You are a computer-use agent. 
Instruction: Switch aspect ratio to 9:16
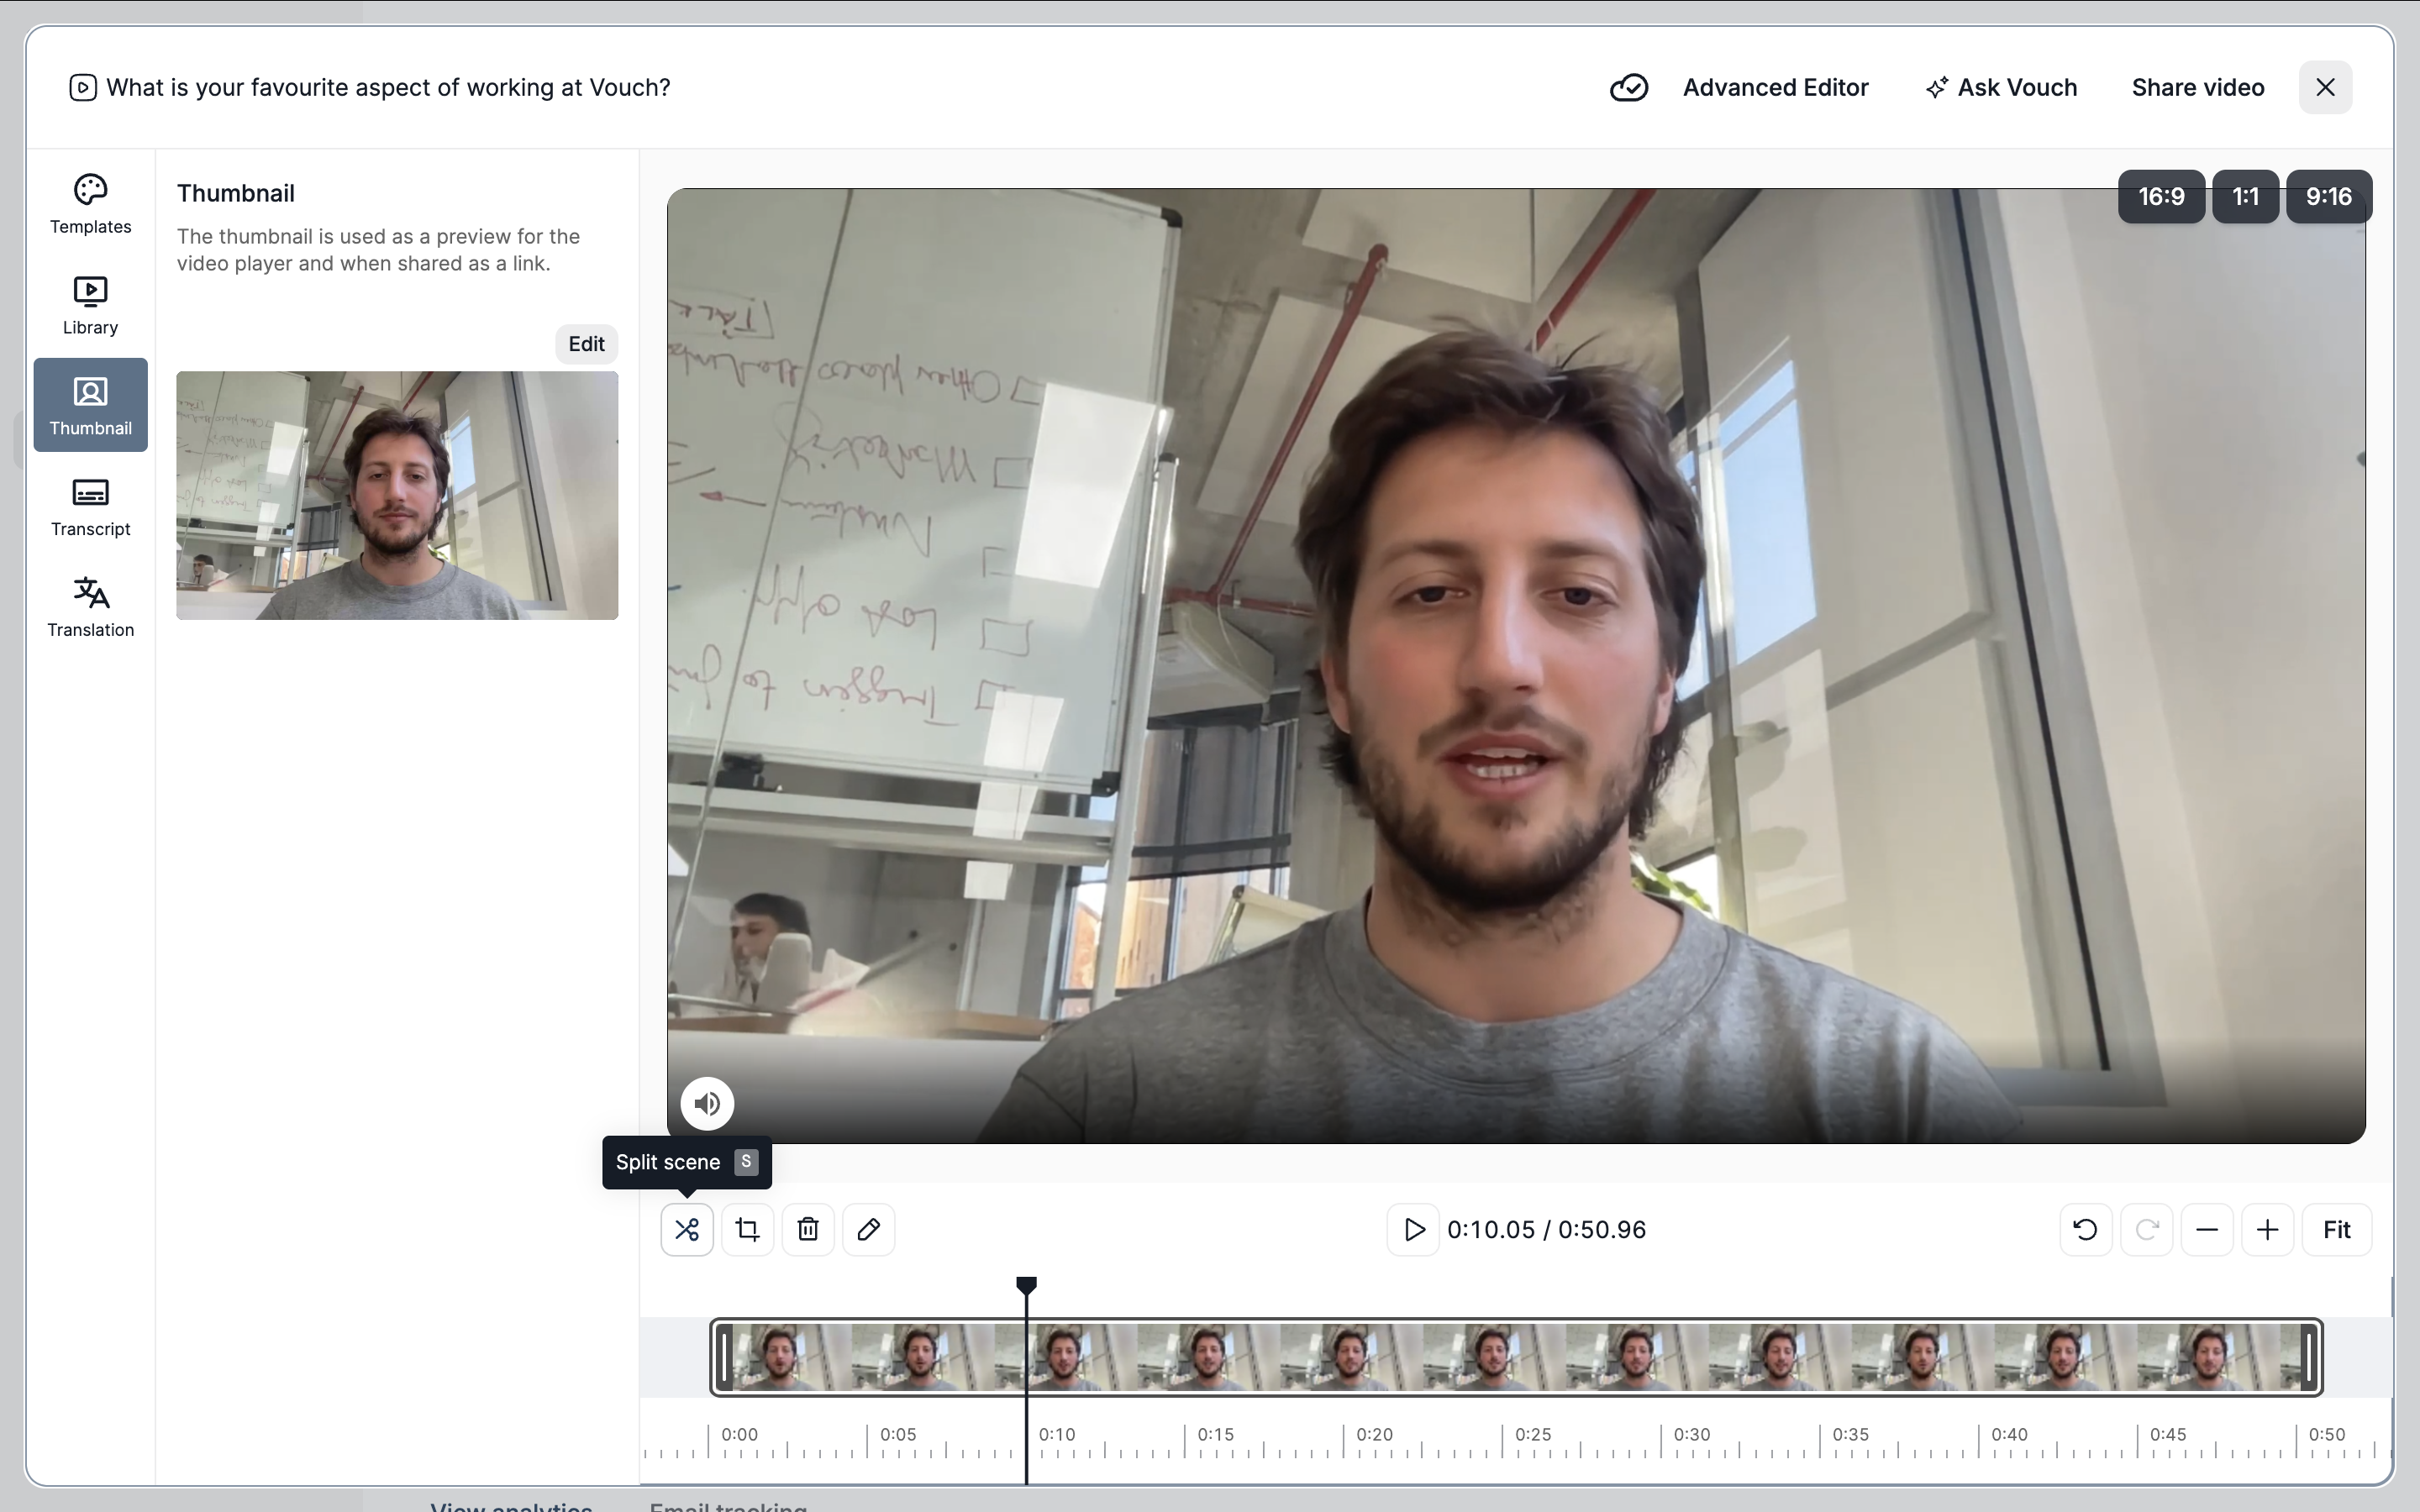tap(2328, 196)
